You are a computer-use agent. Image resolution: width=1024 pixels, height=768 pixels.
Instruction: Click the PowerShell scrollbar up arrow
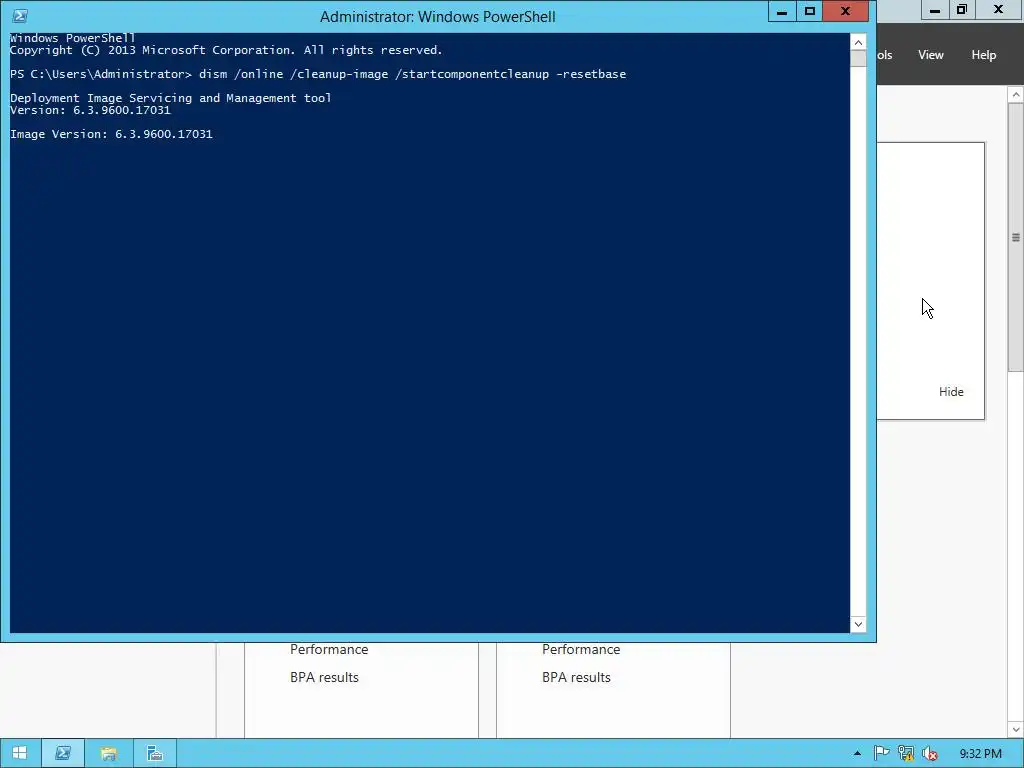[858, 42]
